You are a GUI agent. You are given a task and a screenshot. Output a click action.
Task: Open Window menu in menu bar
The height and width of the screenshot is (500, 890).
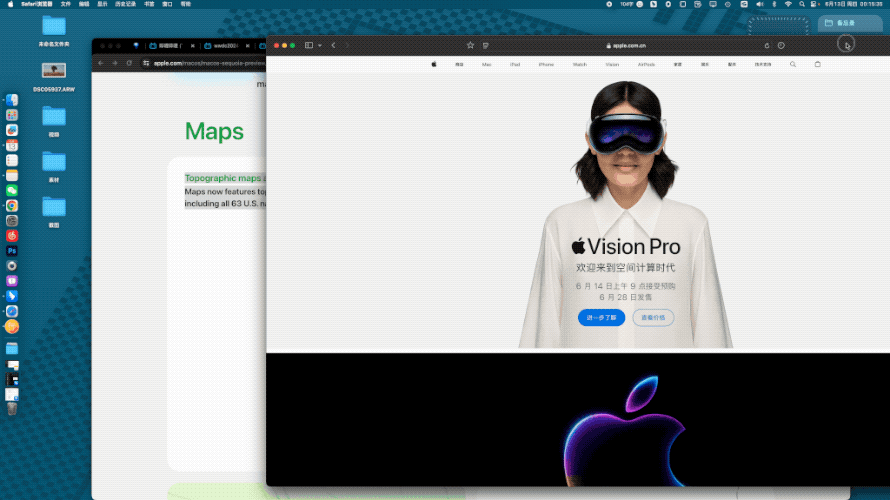click(167, 4)
